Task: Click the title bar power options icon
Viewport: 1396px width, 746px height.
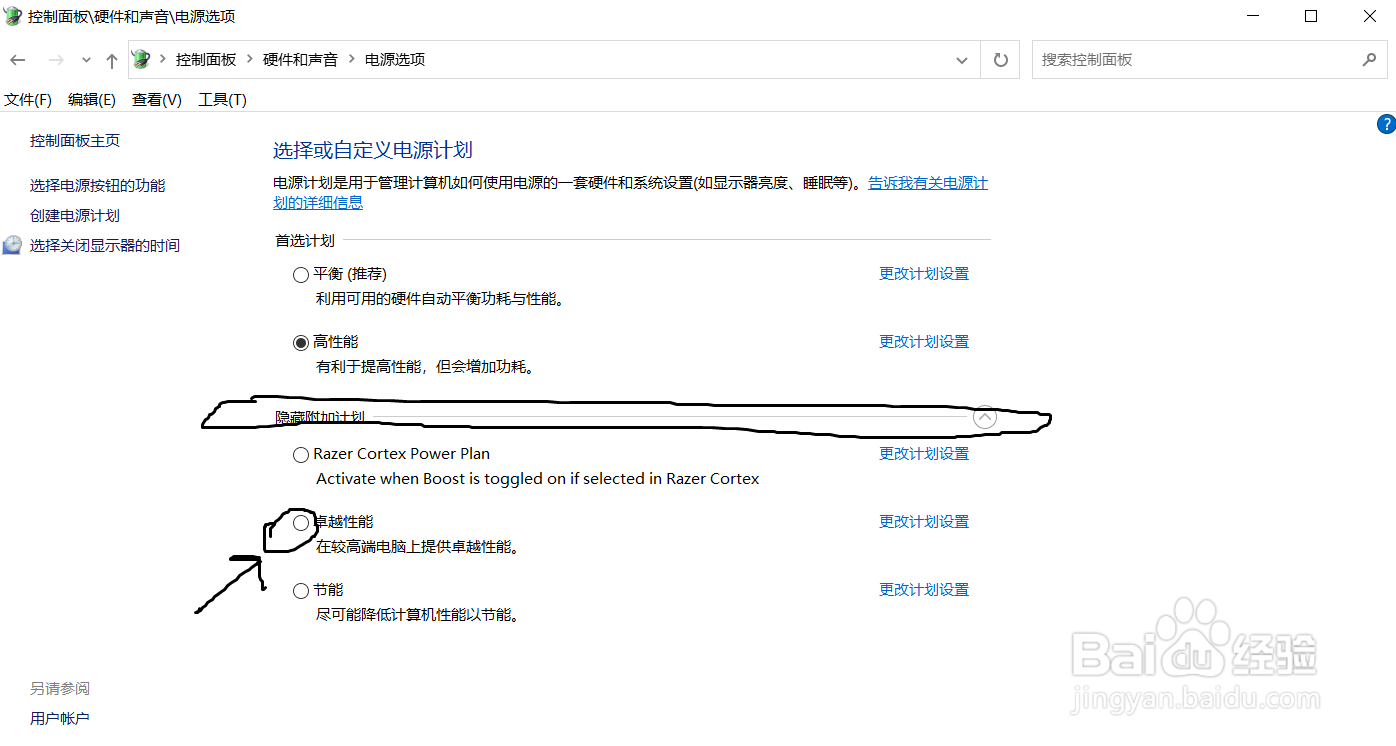Action: 15,16
